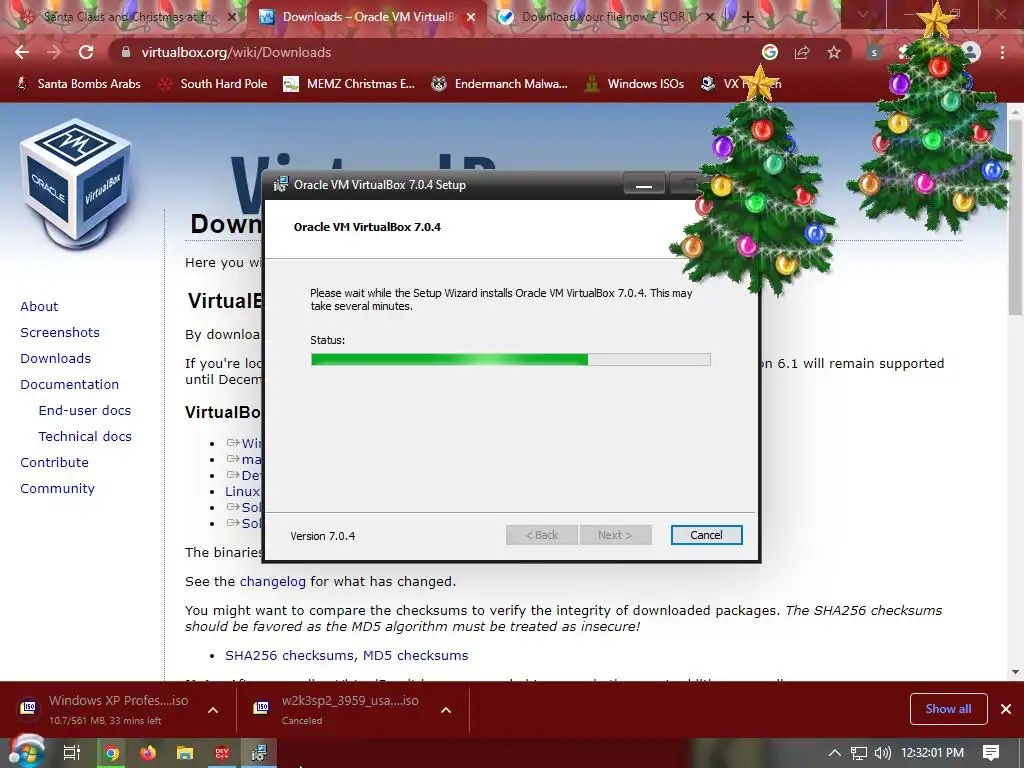Open the tab search chevron
1024x768 pixels.
(x=863, y=15)
